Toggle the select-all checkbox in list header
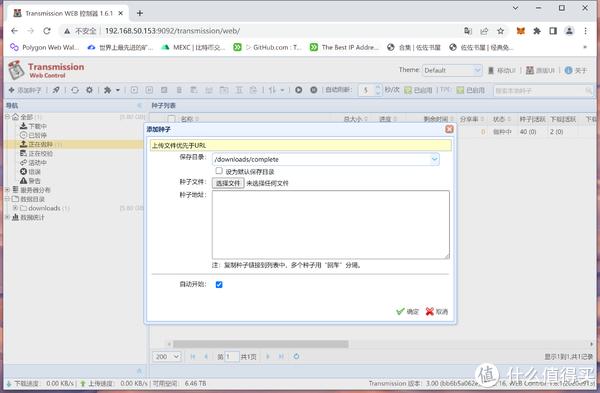This screenshot has height=393, width=600. pyautogui.click(x=172, y=119)
